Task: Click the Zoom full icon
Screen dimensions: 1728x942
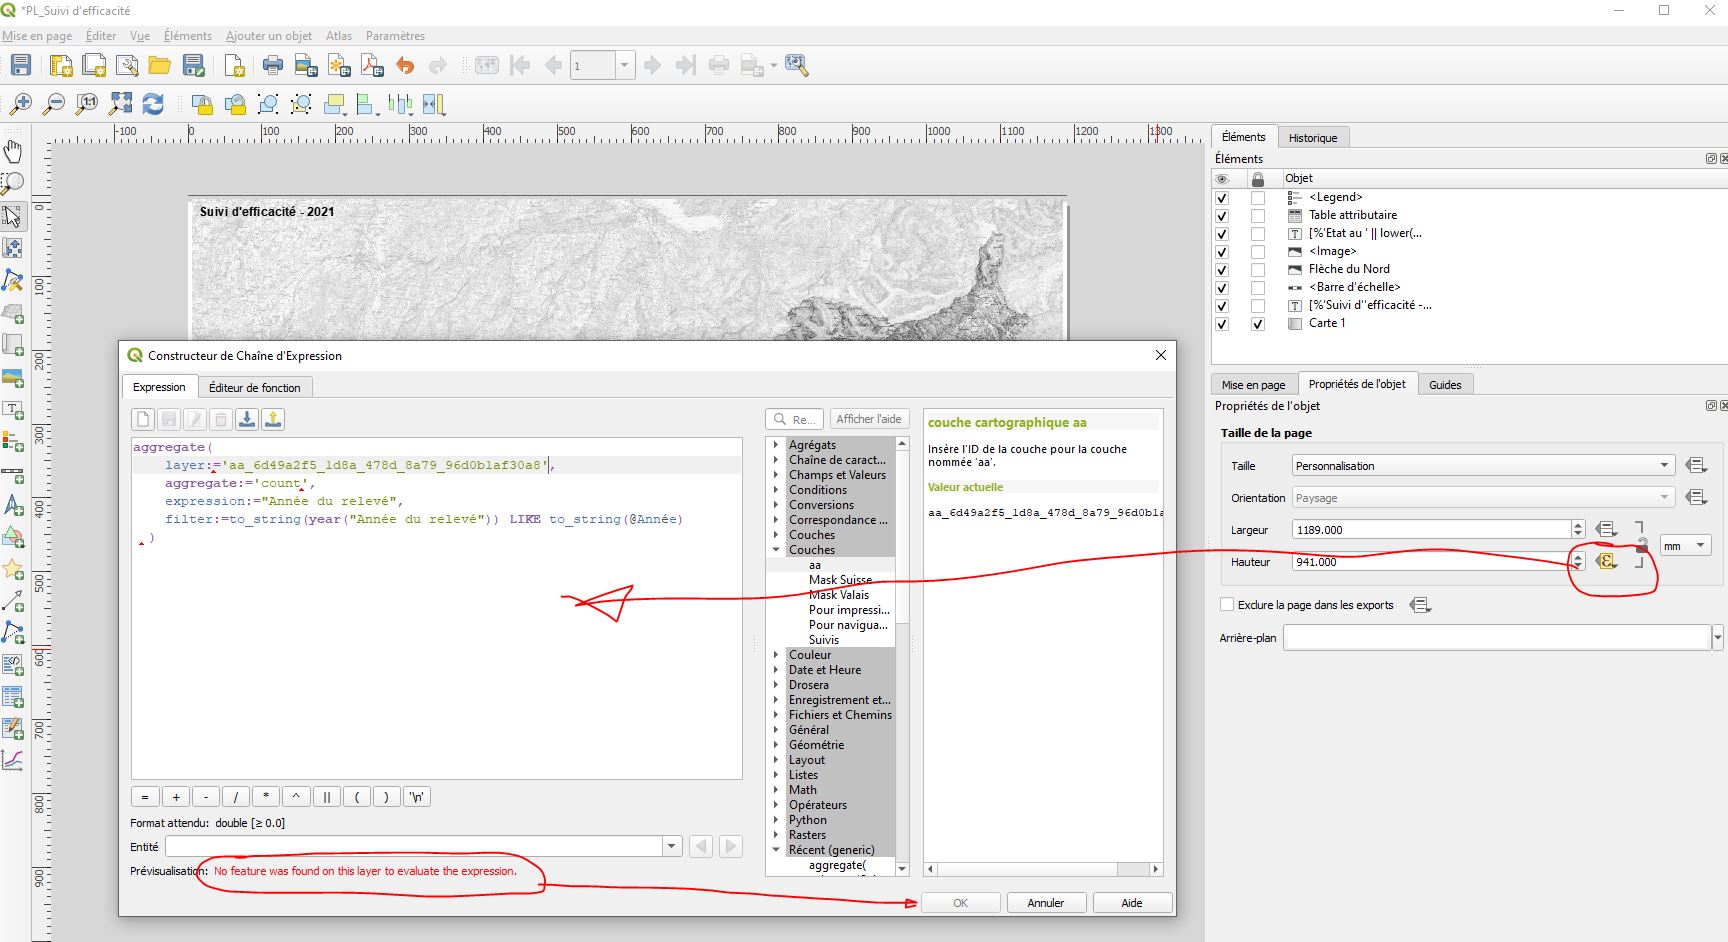Action: pos(120,104)
